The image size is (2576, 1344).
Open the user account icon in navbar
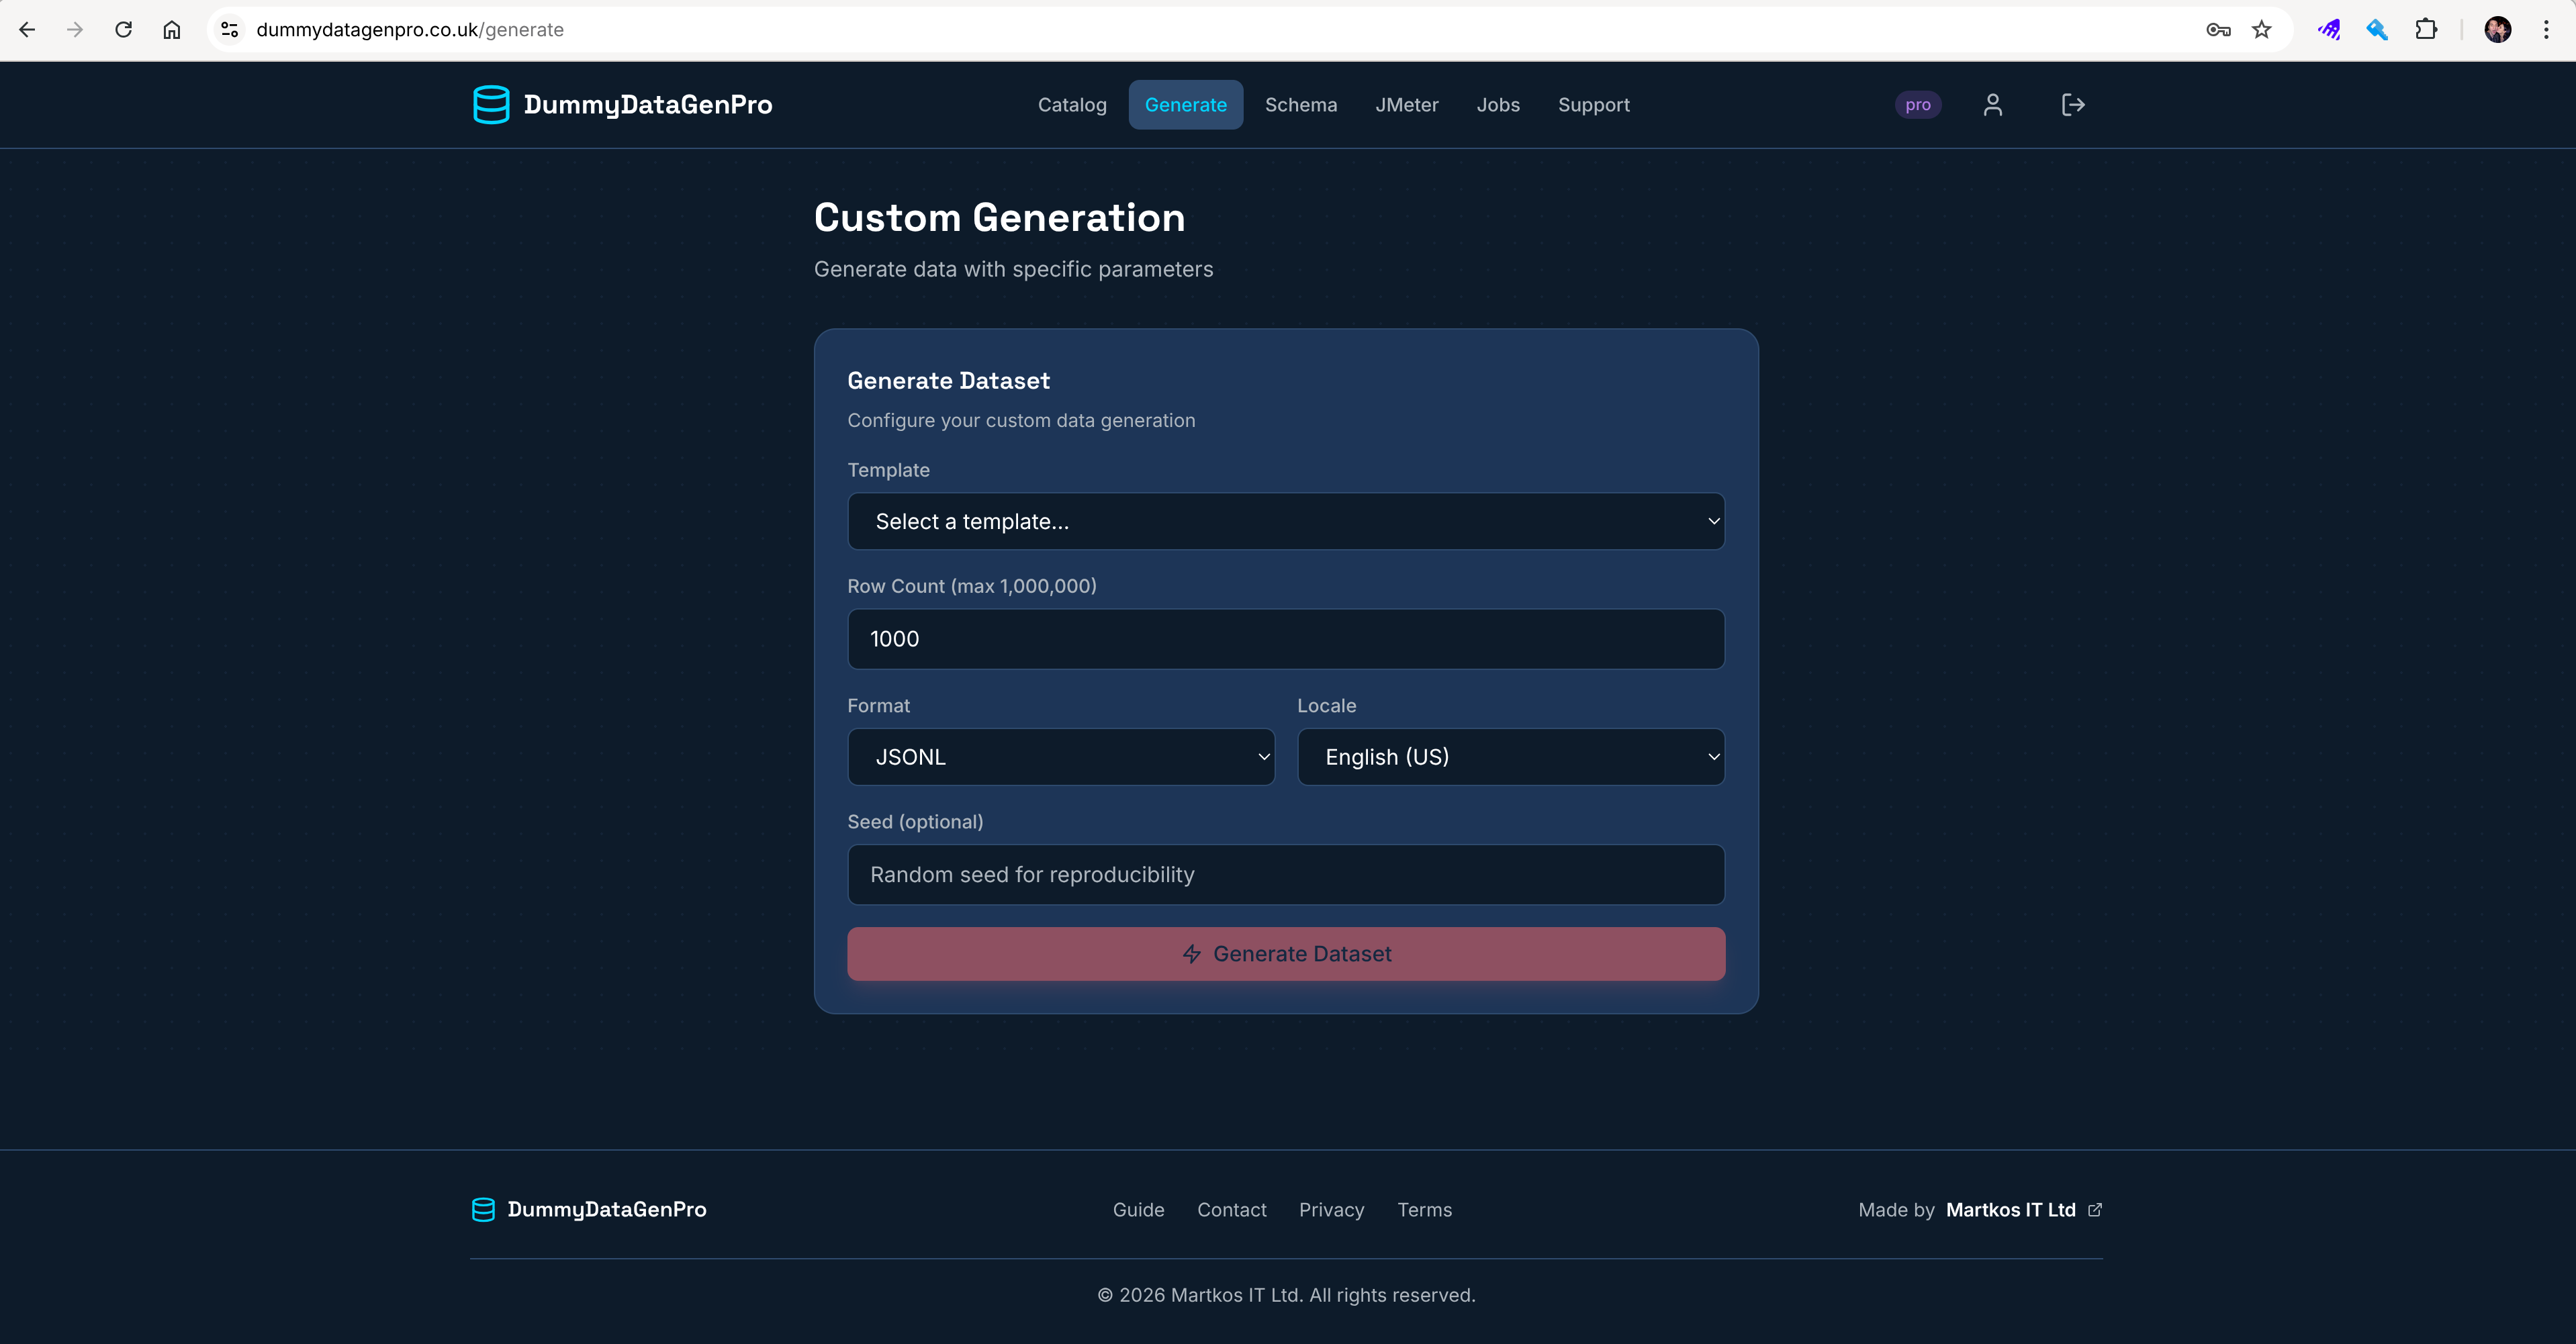pos(1993,104)
